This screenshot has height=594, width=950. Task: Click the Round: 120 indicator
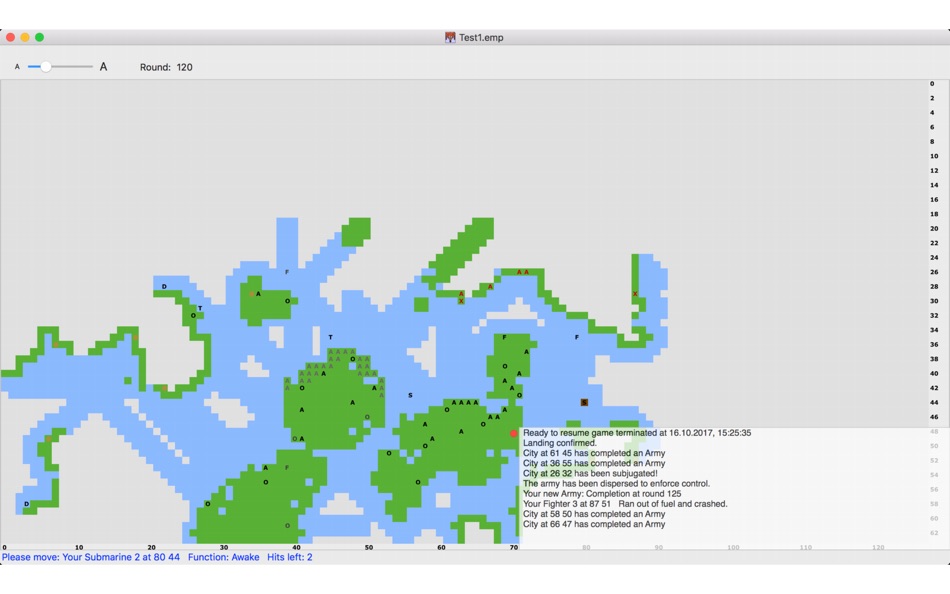click(166, 67)
